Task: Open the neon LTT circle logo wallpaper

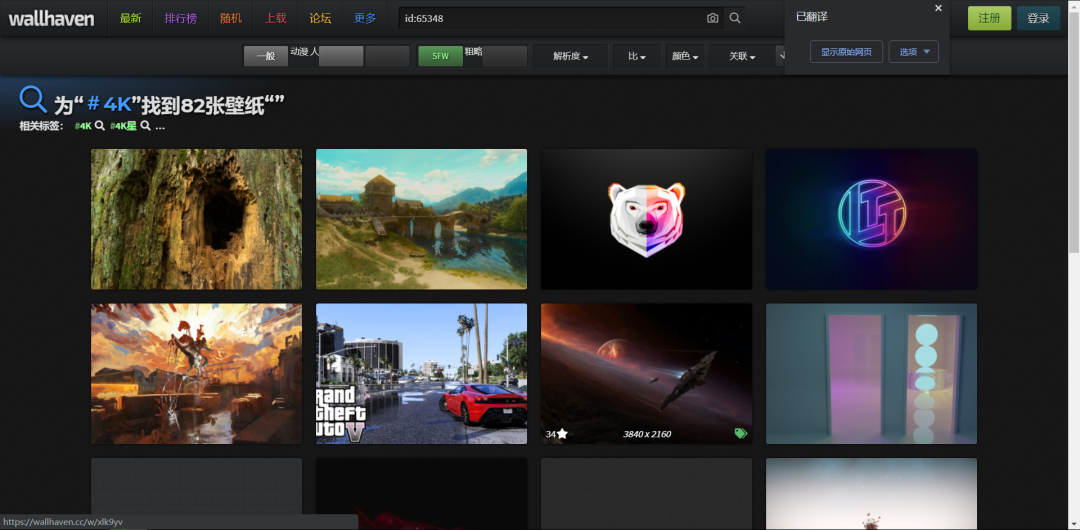Action: (871, 219)
